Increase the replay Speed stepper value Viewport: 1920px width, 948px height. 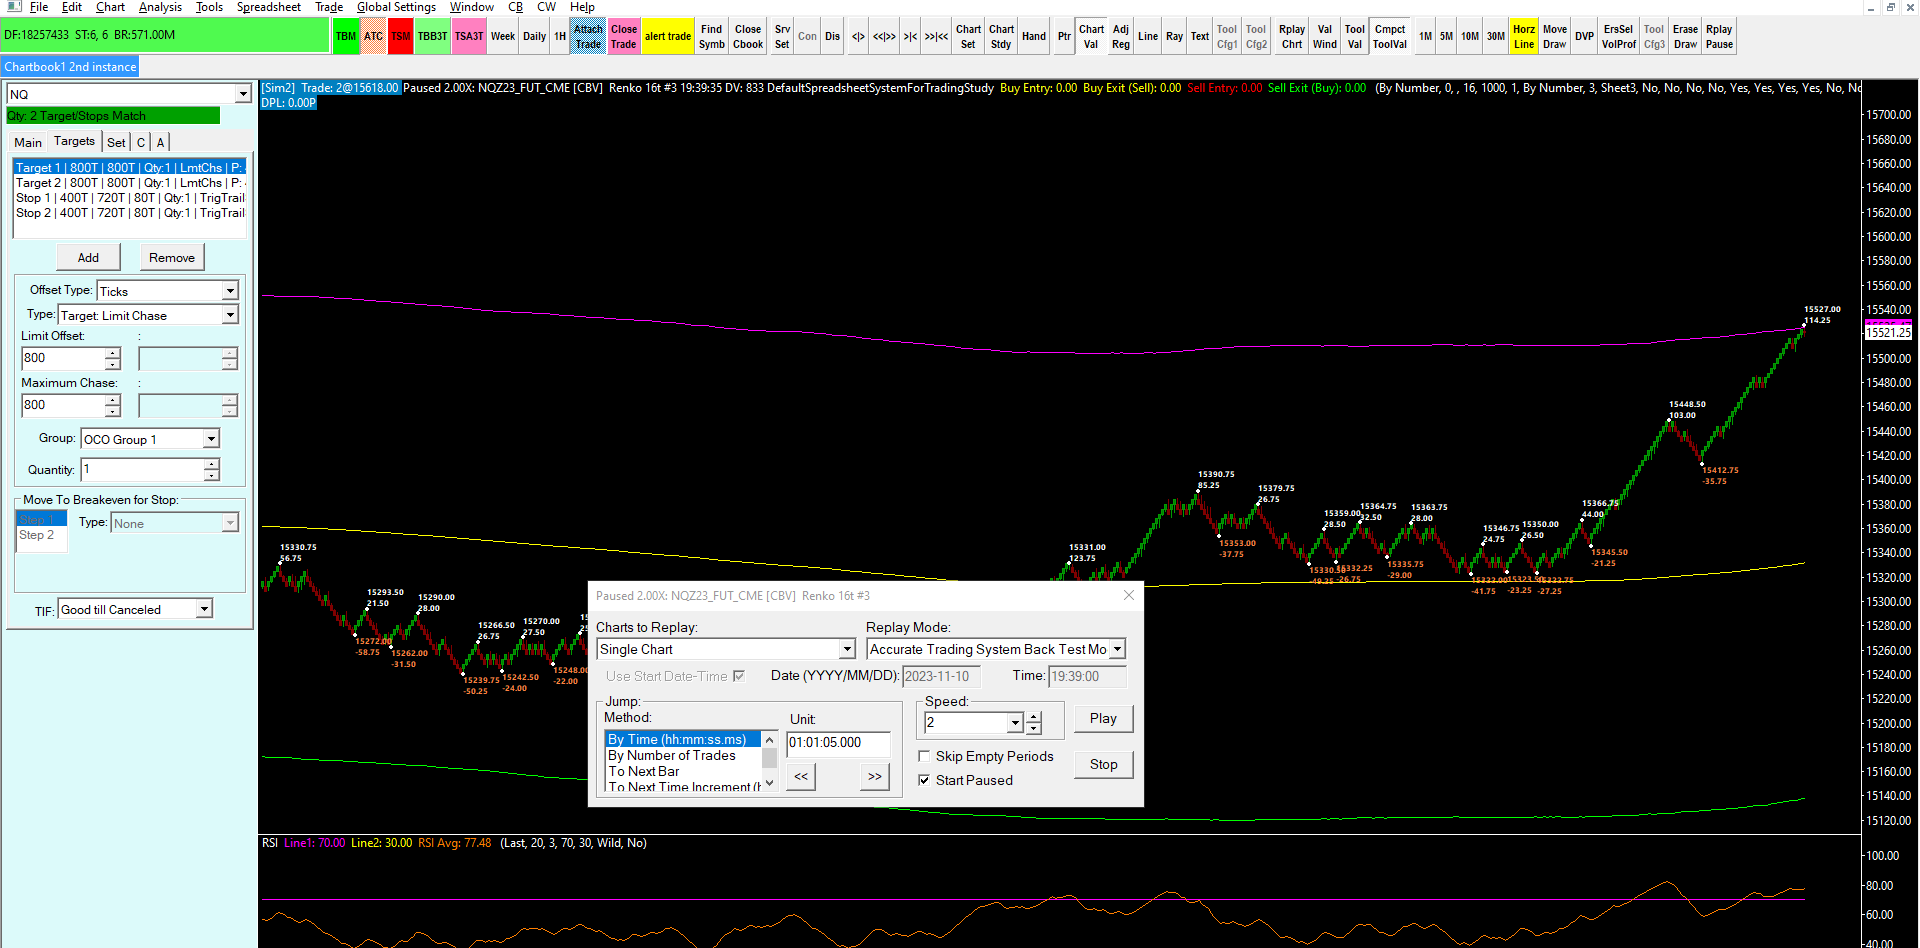pos(1034,717)
